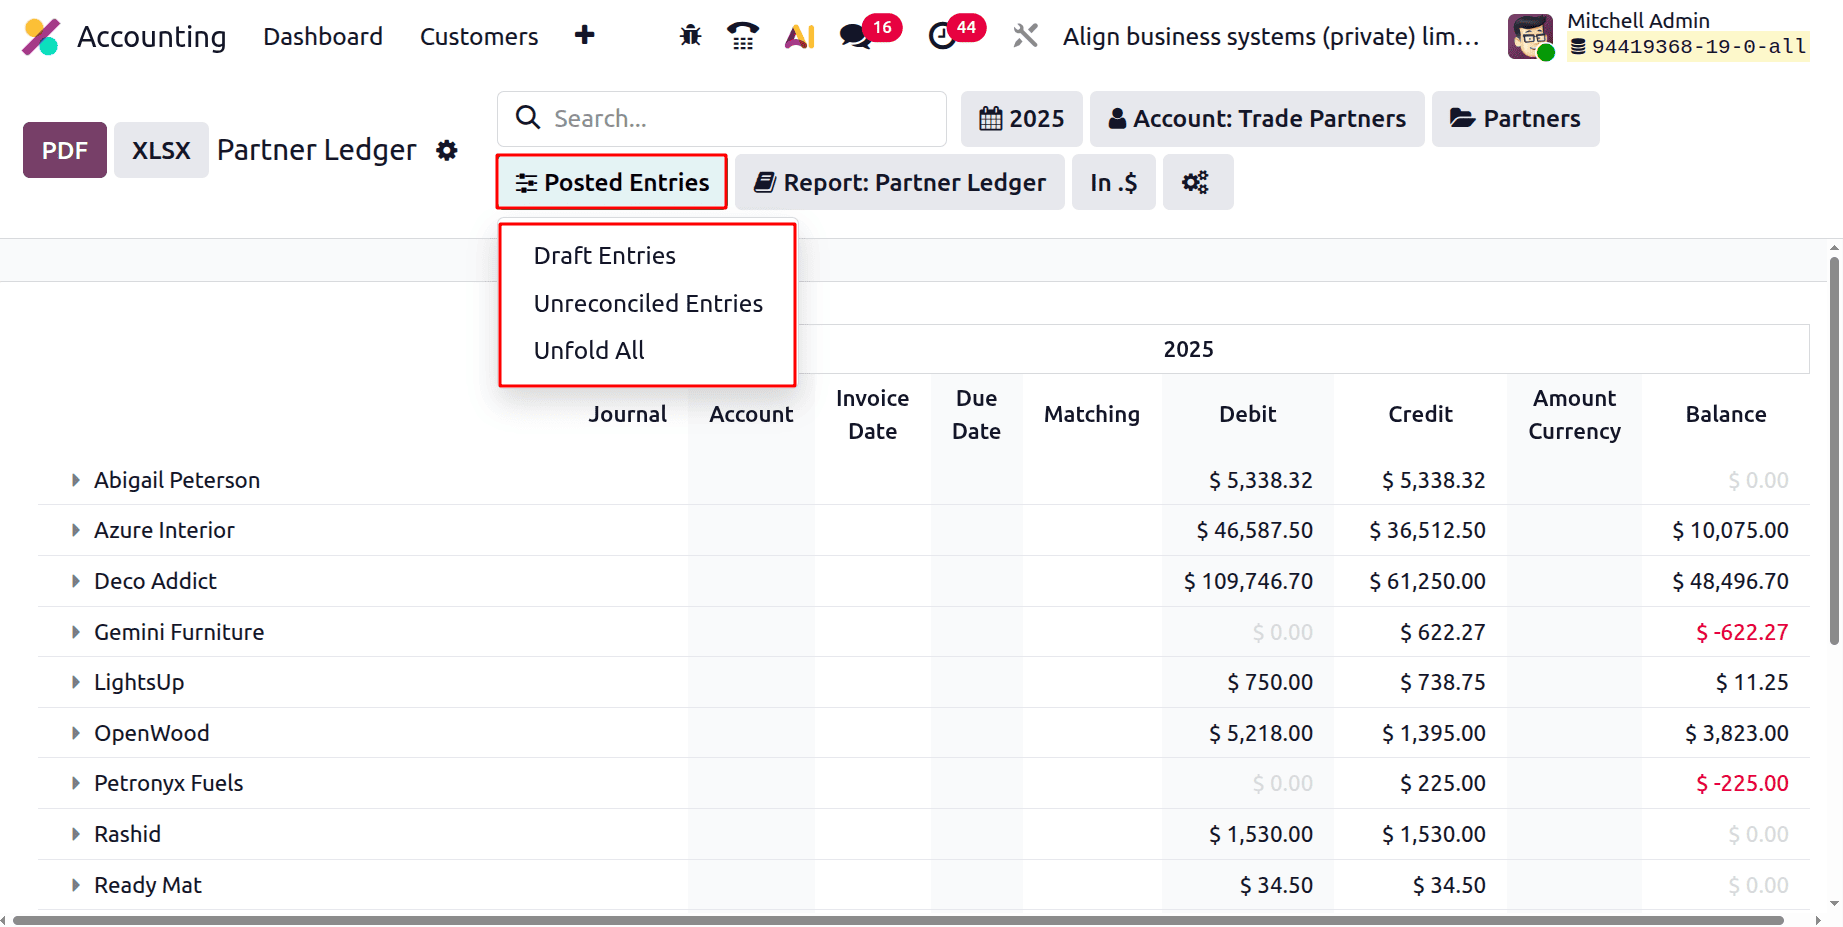This screenshot has height=927, width=1843.
Task: Export report as XLSX
Action: click(161, 150)
